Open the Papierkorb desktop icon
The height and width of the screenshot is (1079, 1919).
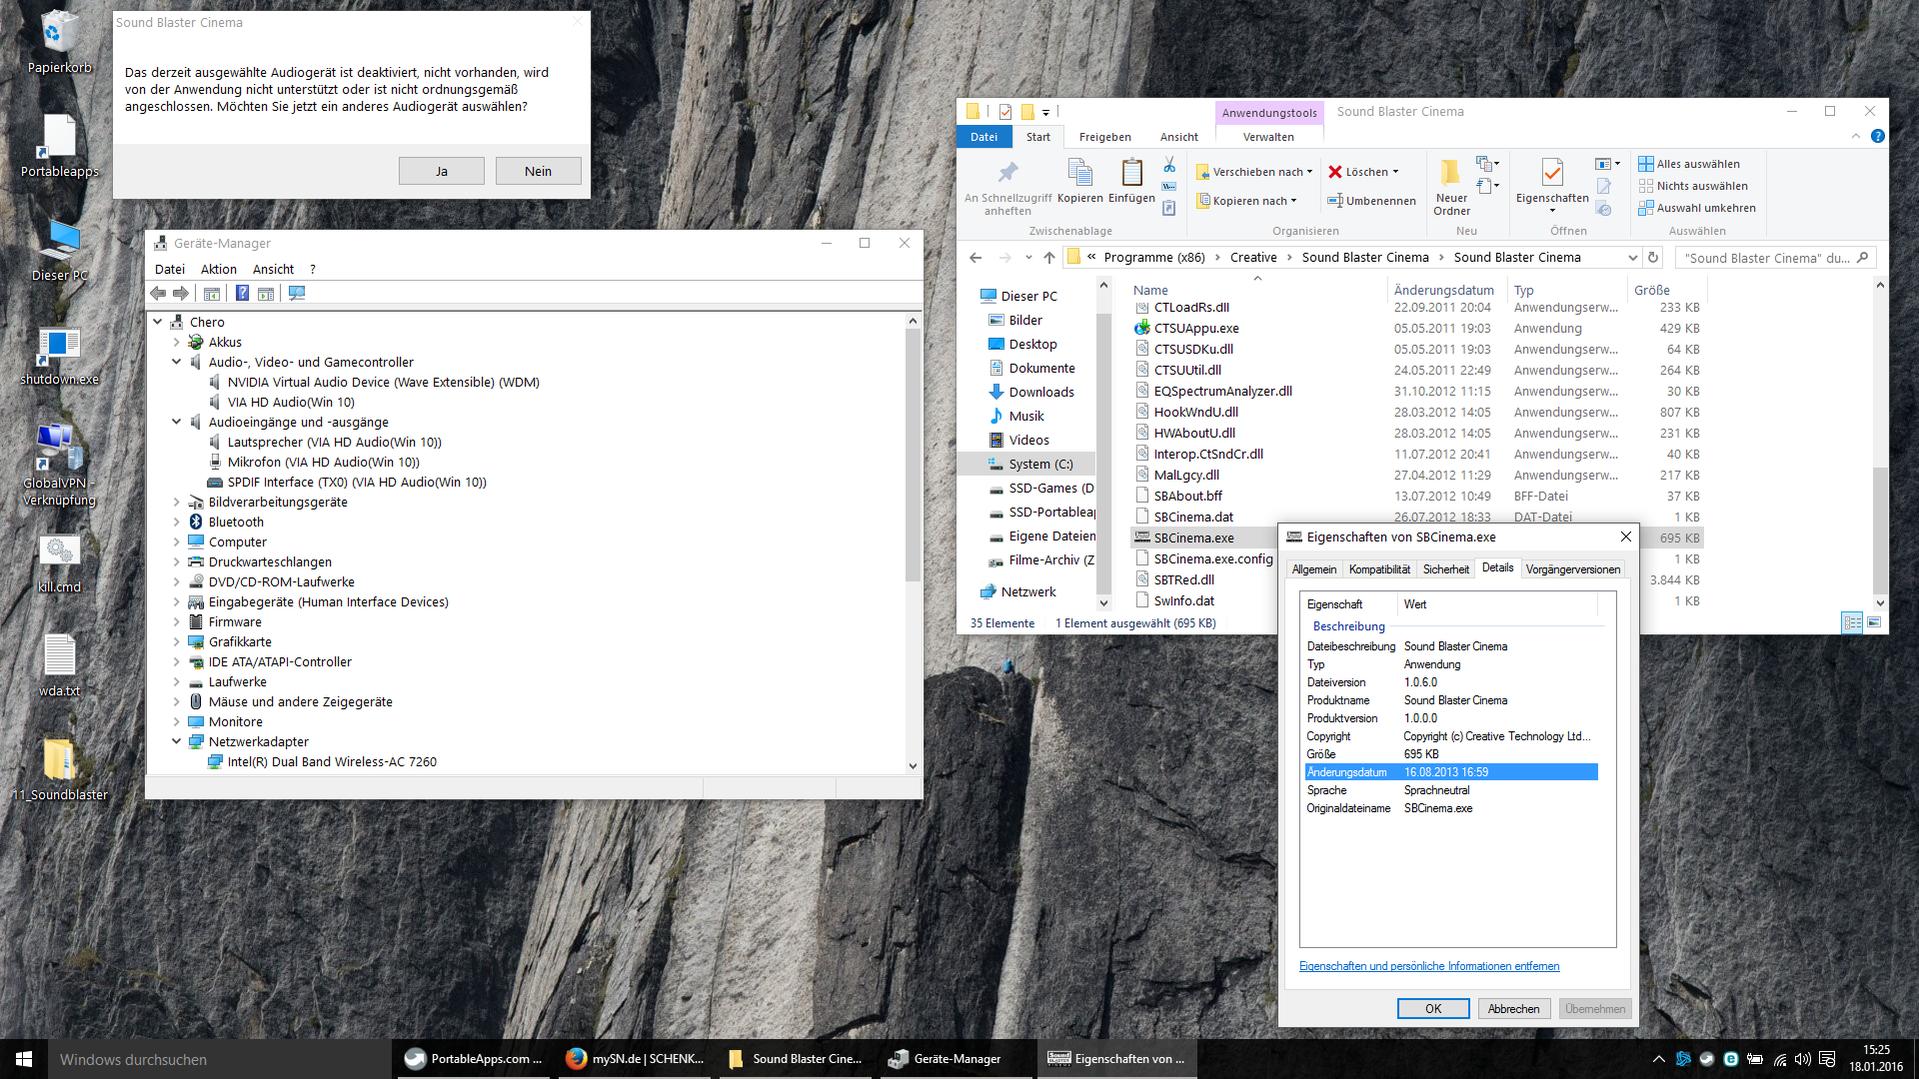[x=60, y=43]
